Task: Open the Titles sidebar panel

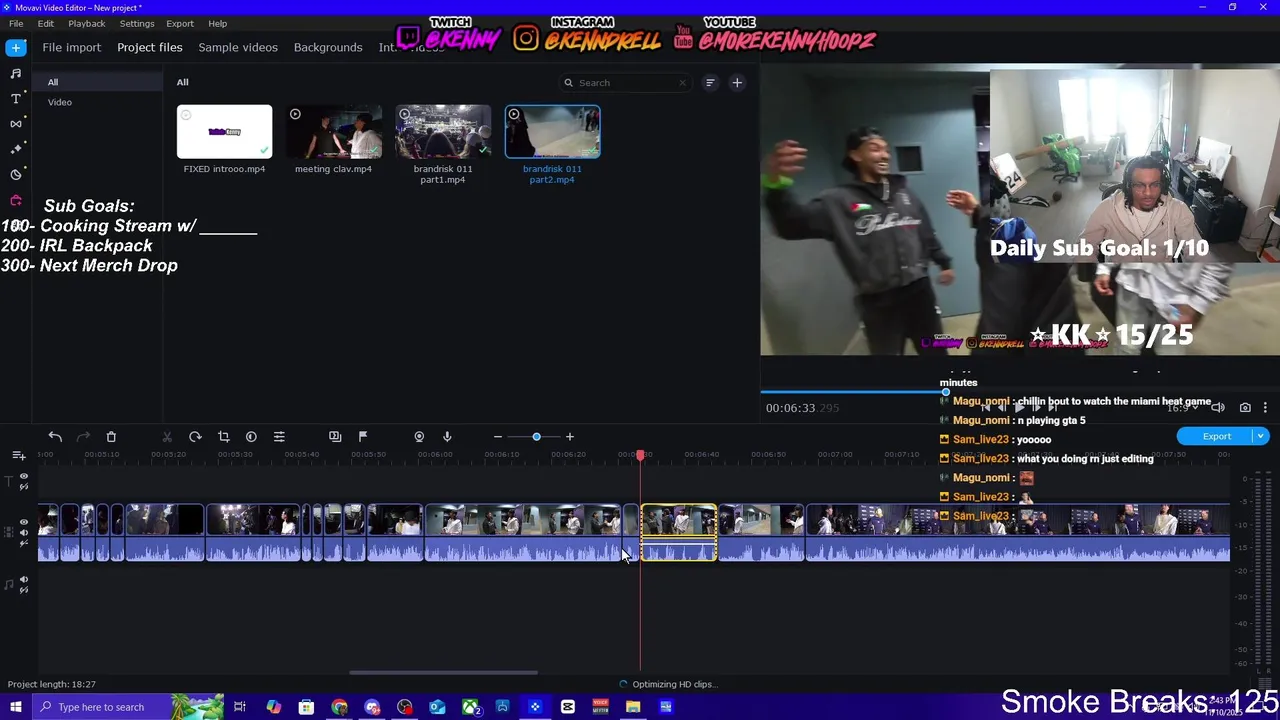Action: pyautogui.click(x=16, y=98)
